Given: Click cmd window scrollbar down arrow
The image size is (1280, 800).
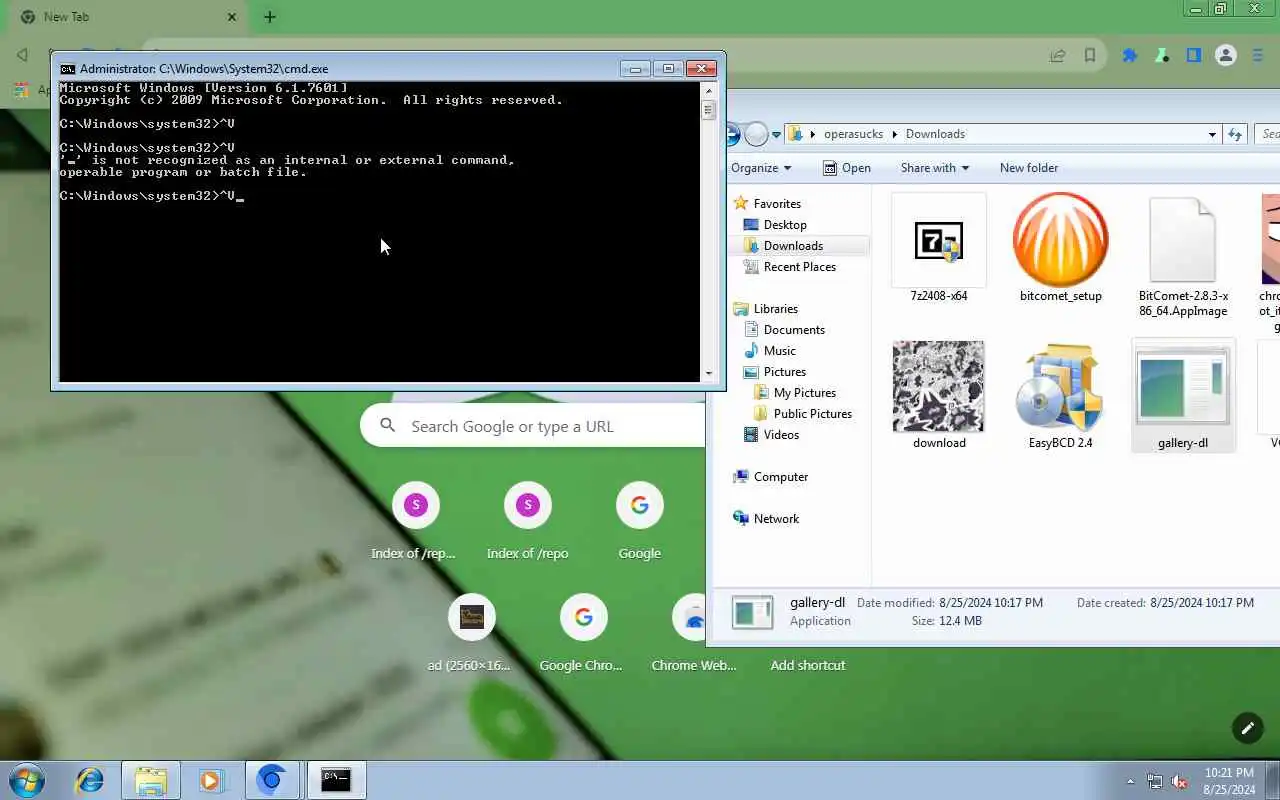Looking at the screenshot, I should [x=709, y=373].
